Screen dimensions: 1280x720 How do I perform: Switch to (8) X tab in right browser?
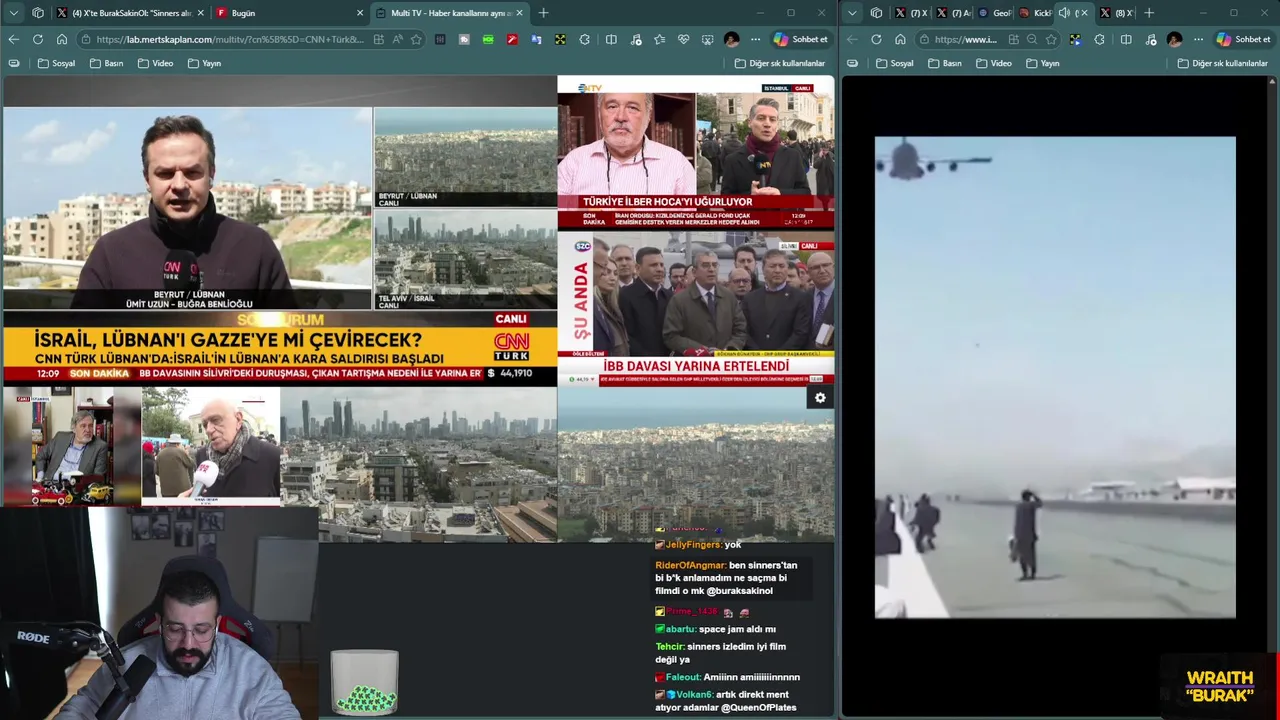(1116, 13)
